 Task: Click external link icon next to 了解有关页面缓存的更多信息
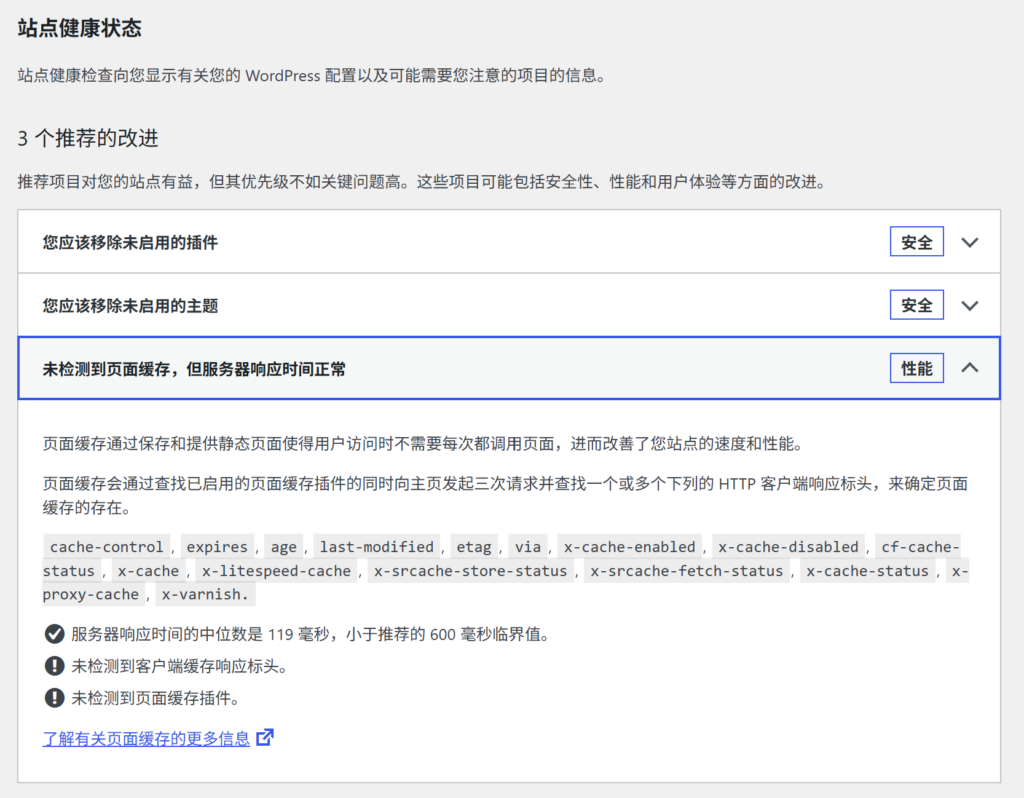point(264,737)
